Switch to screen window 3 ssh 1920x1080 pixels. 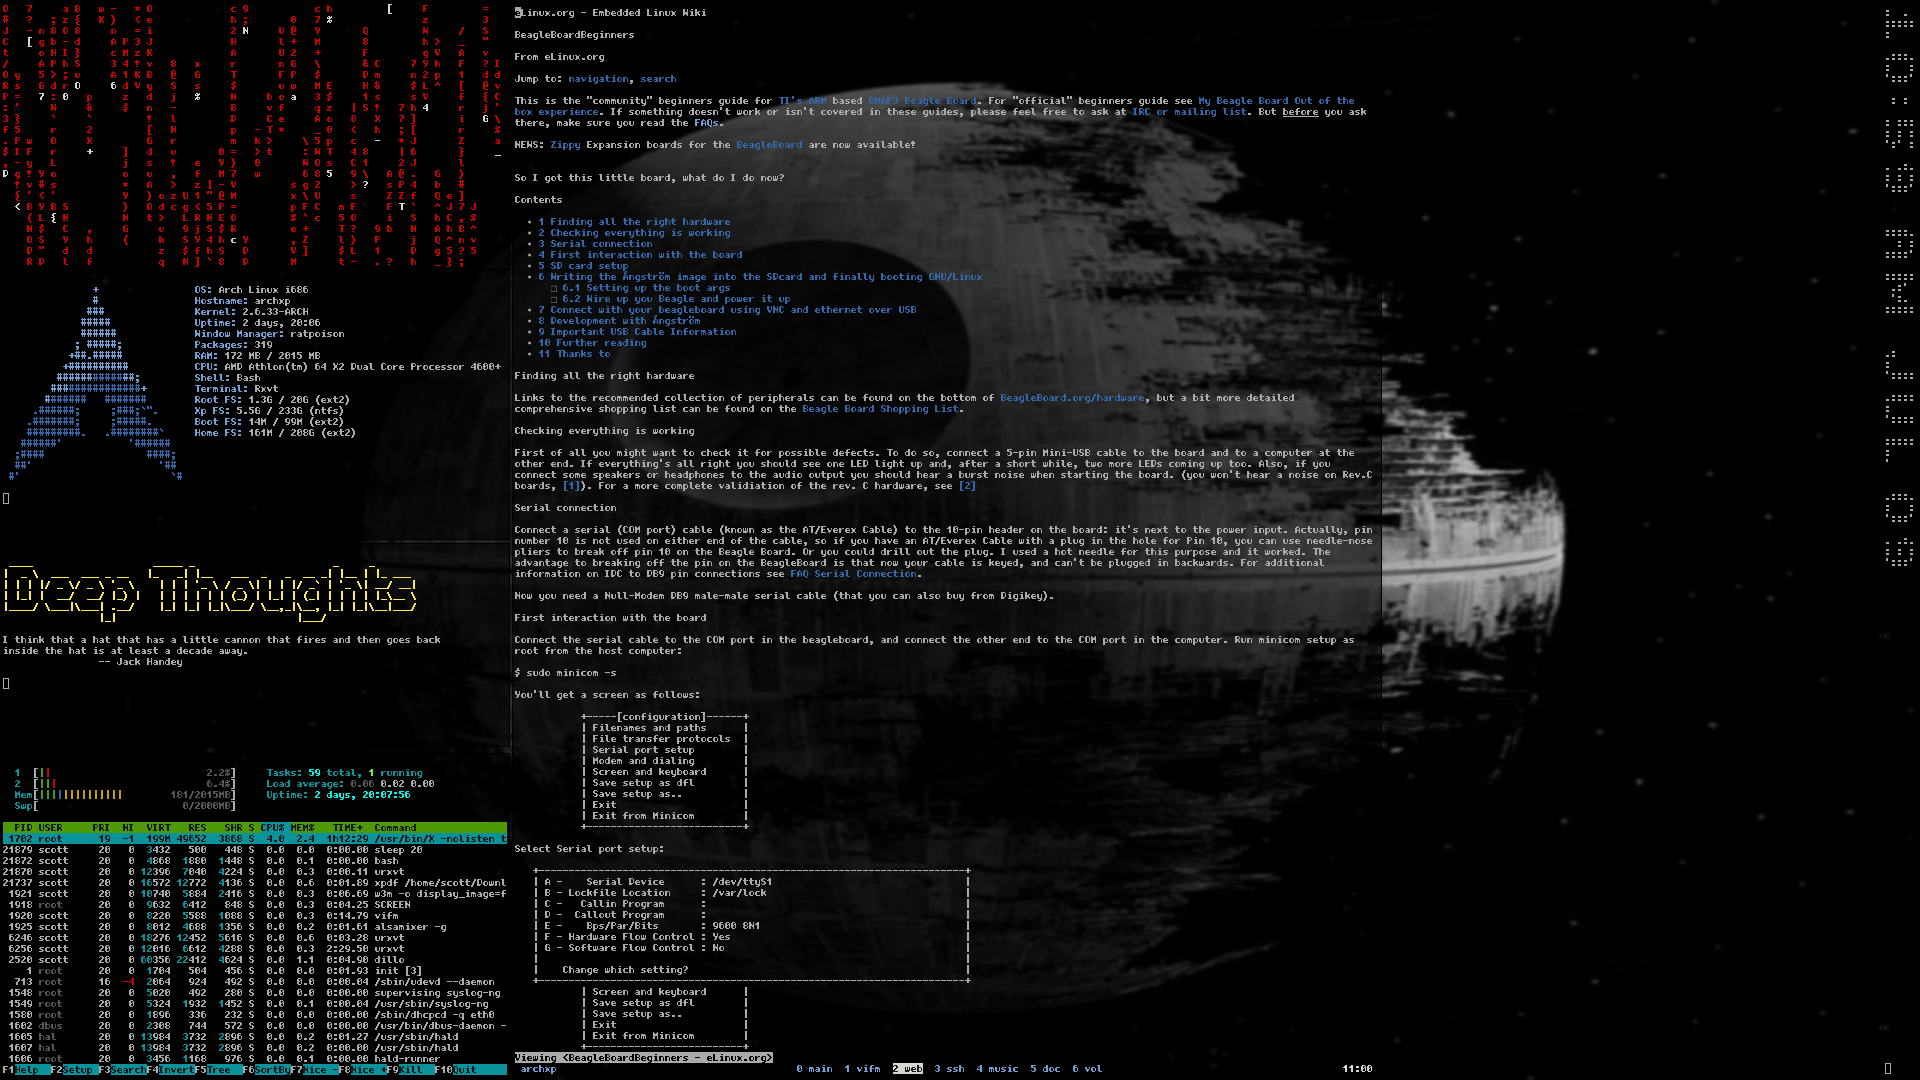point(949,1069)
